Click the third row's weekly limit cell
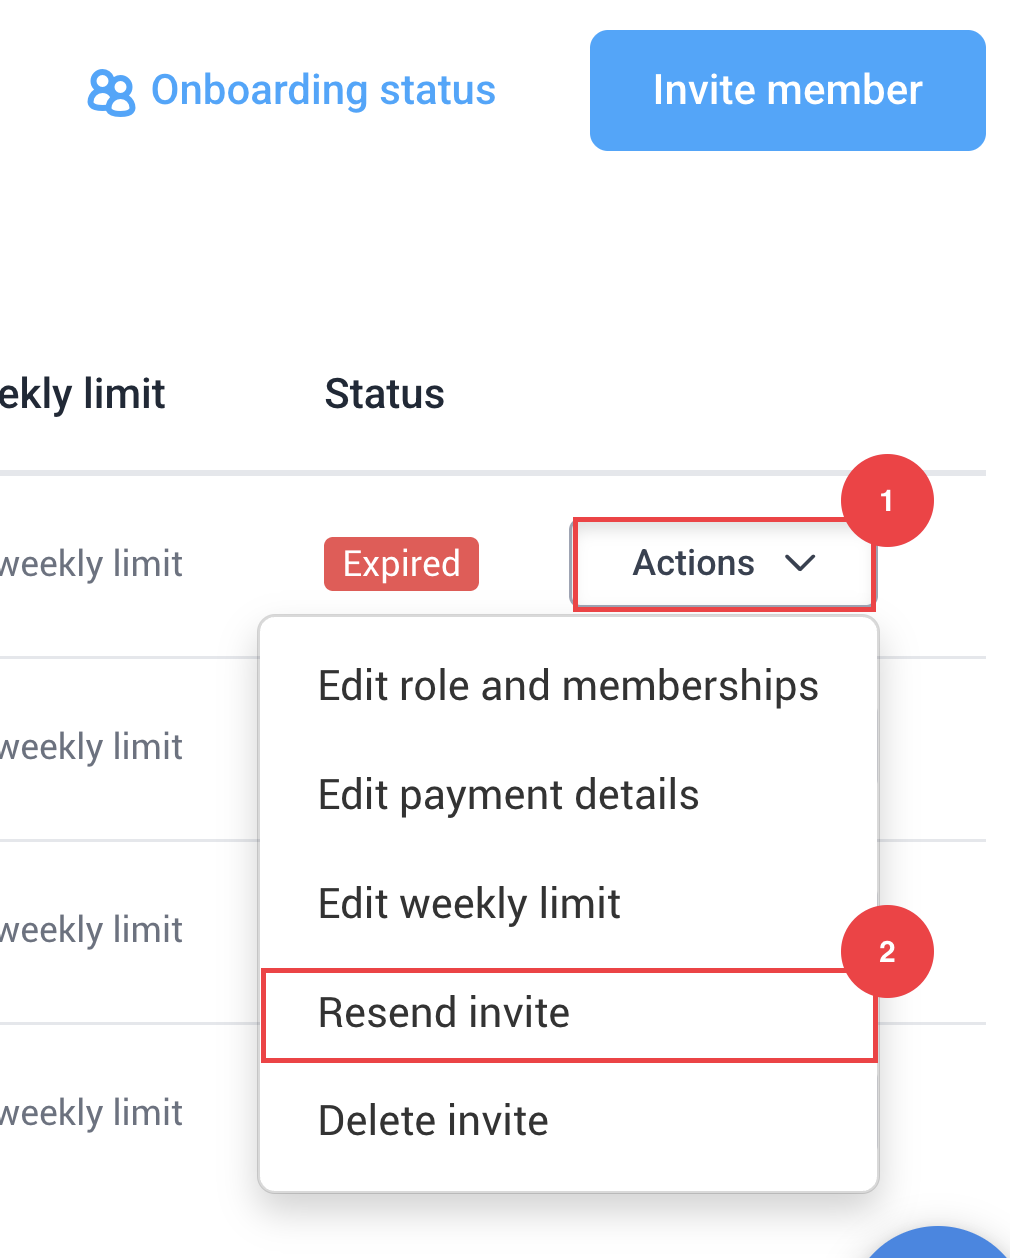This screenshot has width=1010, height=1258. (92, 930)
